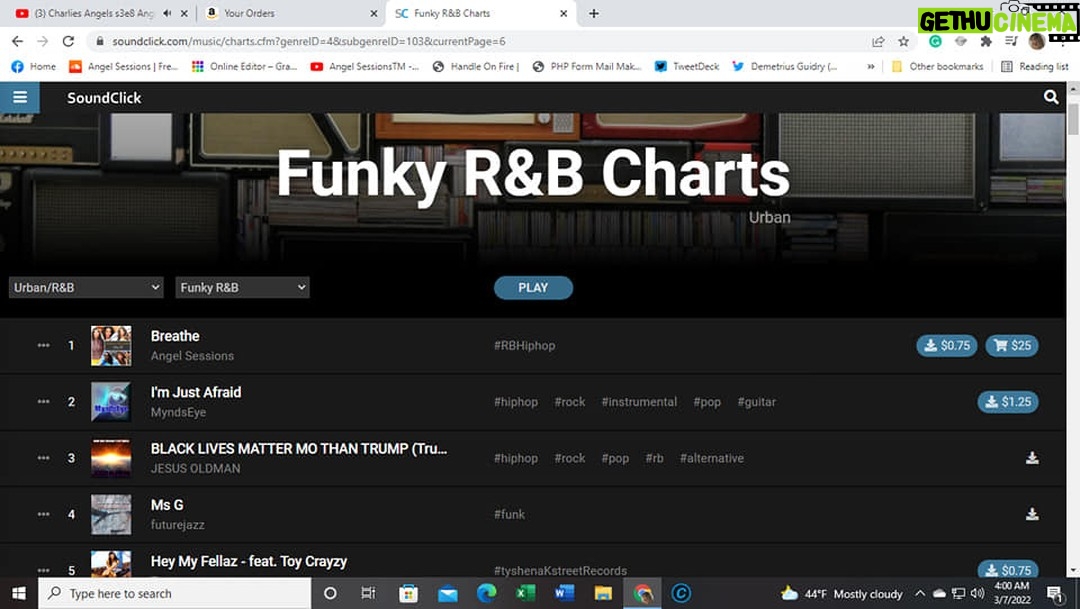Show hidden system tray icons
The width and height of the screenshot is (1080, 609).
point(920,593)
